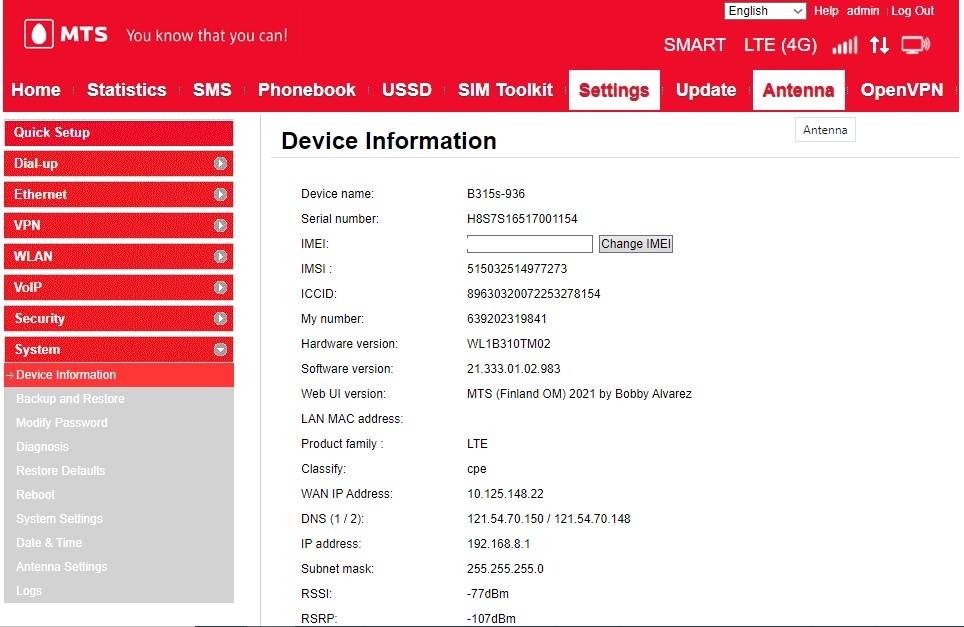
Task: Open Date & Time page
Action: pos(49,543)
